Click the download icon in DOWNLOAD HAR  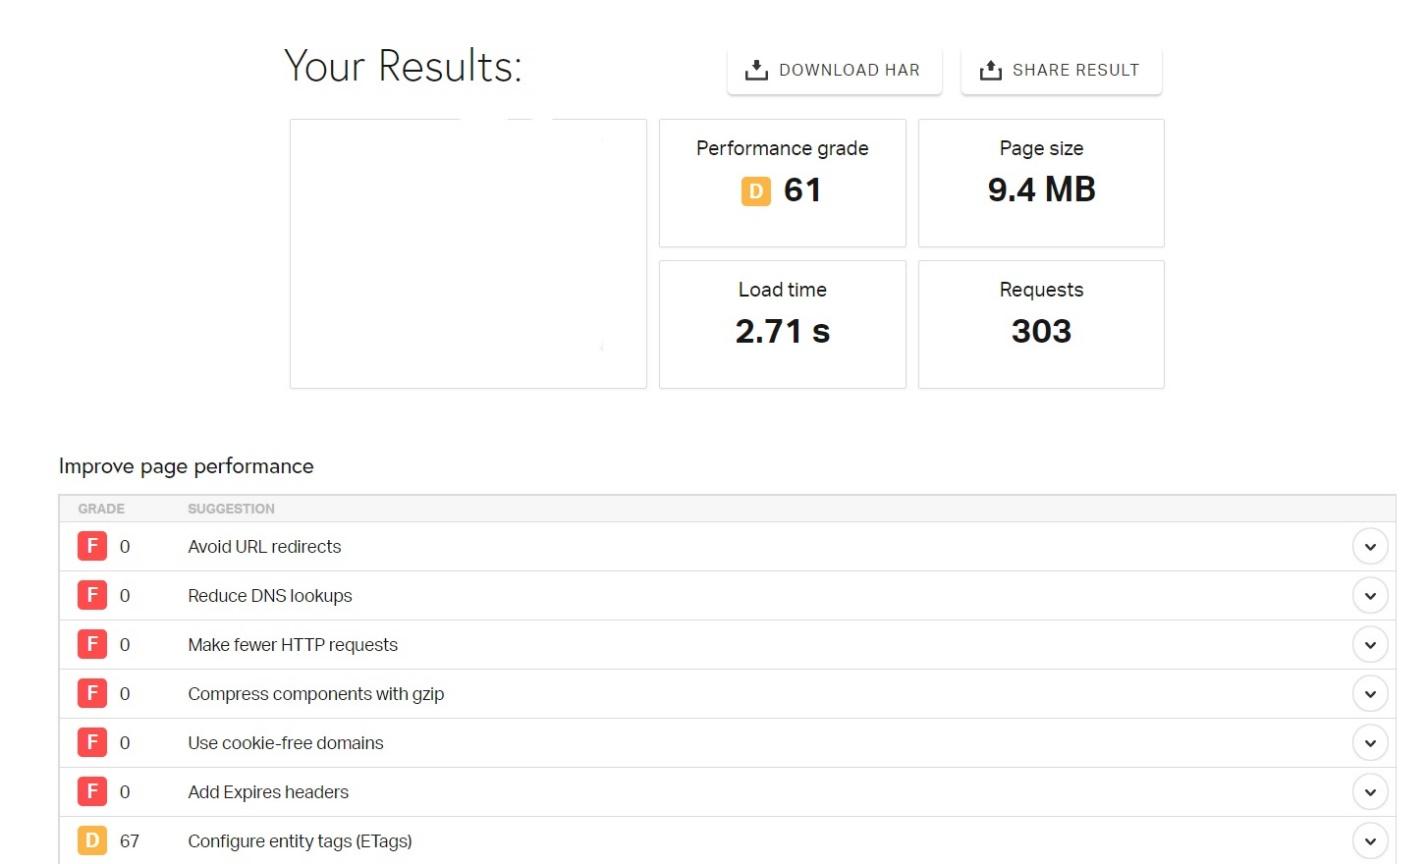(x=756, y=70)
